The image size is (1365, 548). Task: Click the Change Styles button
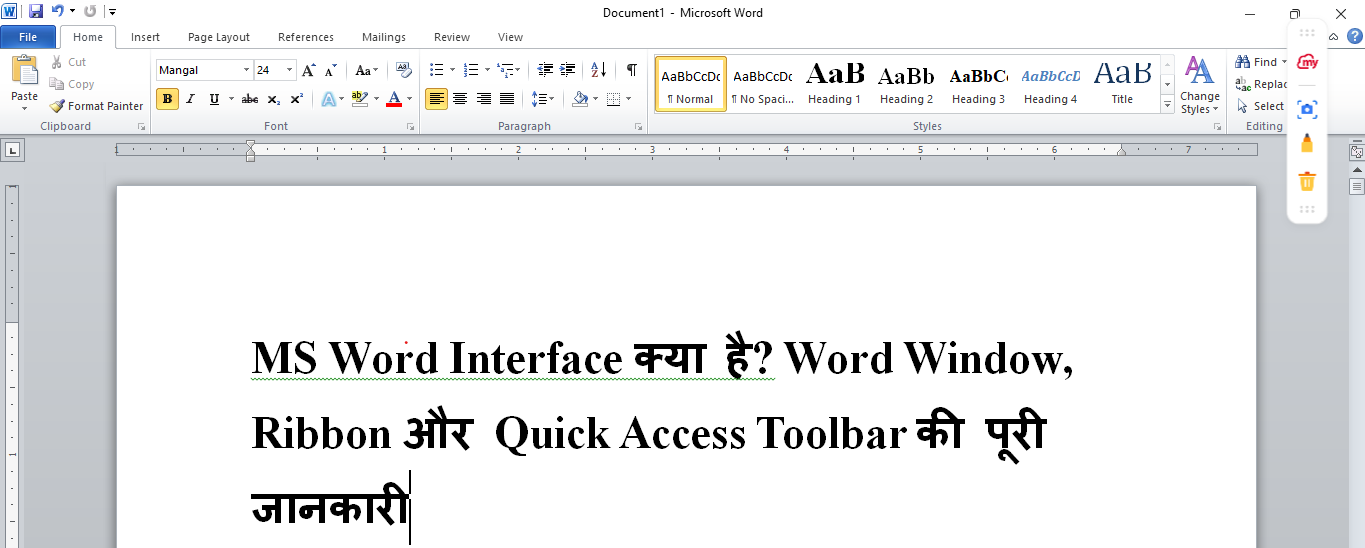pyautogui.click(x=1199, y=86)
